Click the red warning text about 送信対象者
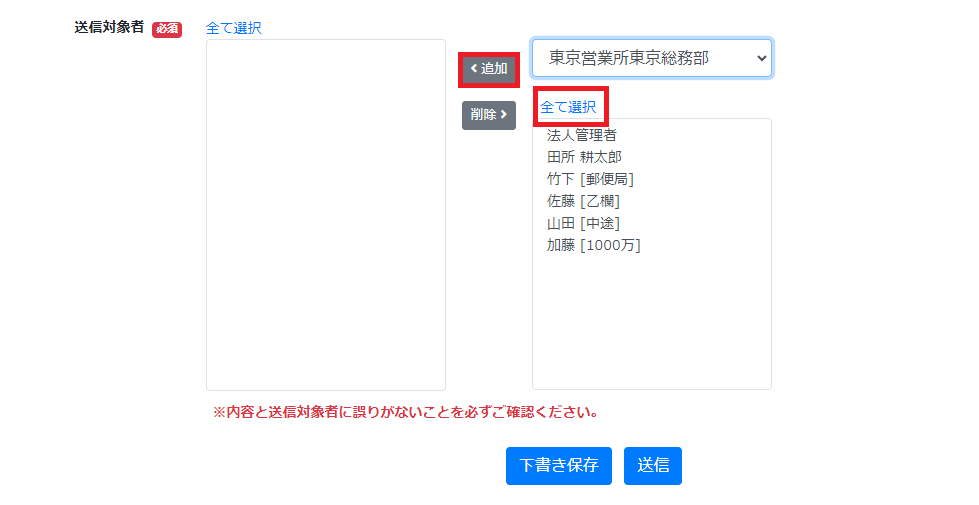Viewport: 979px width, 505px height. pos(406,412)
